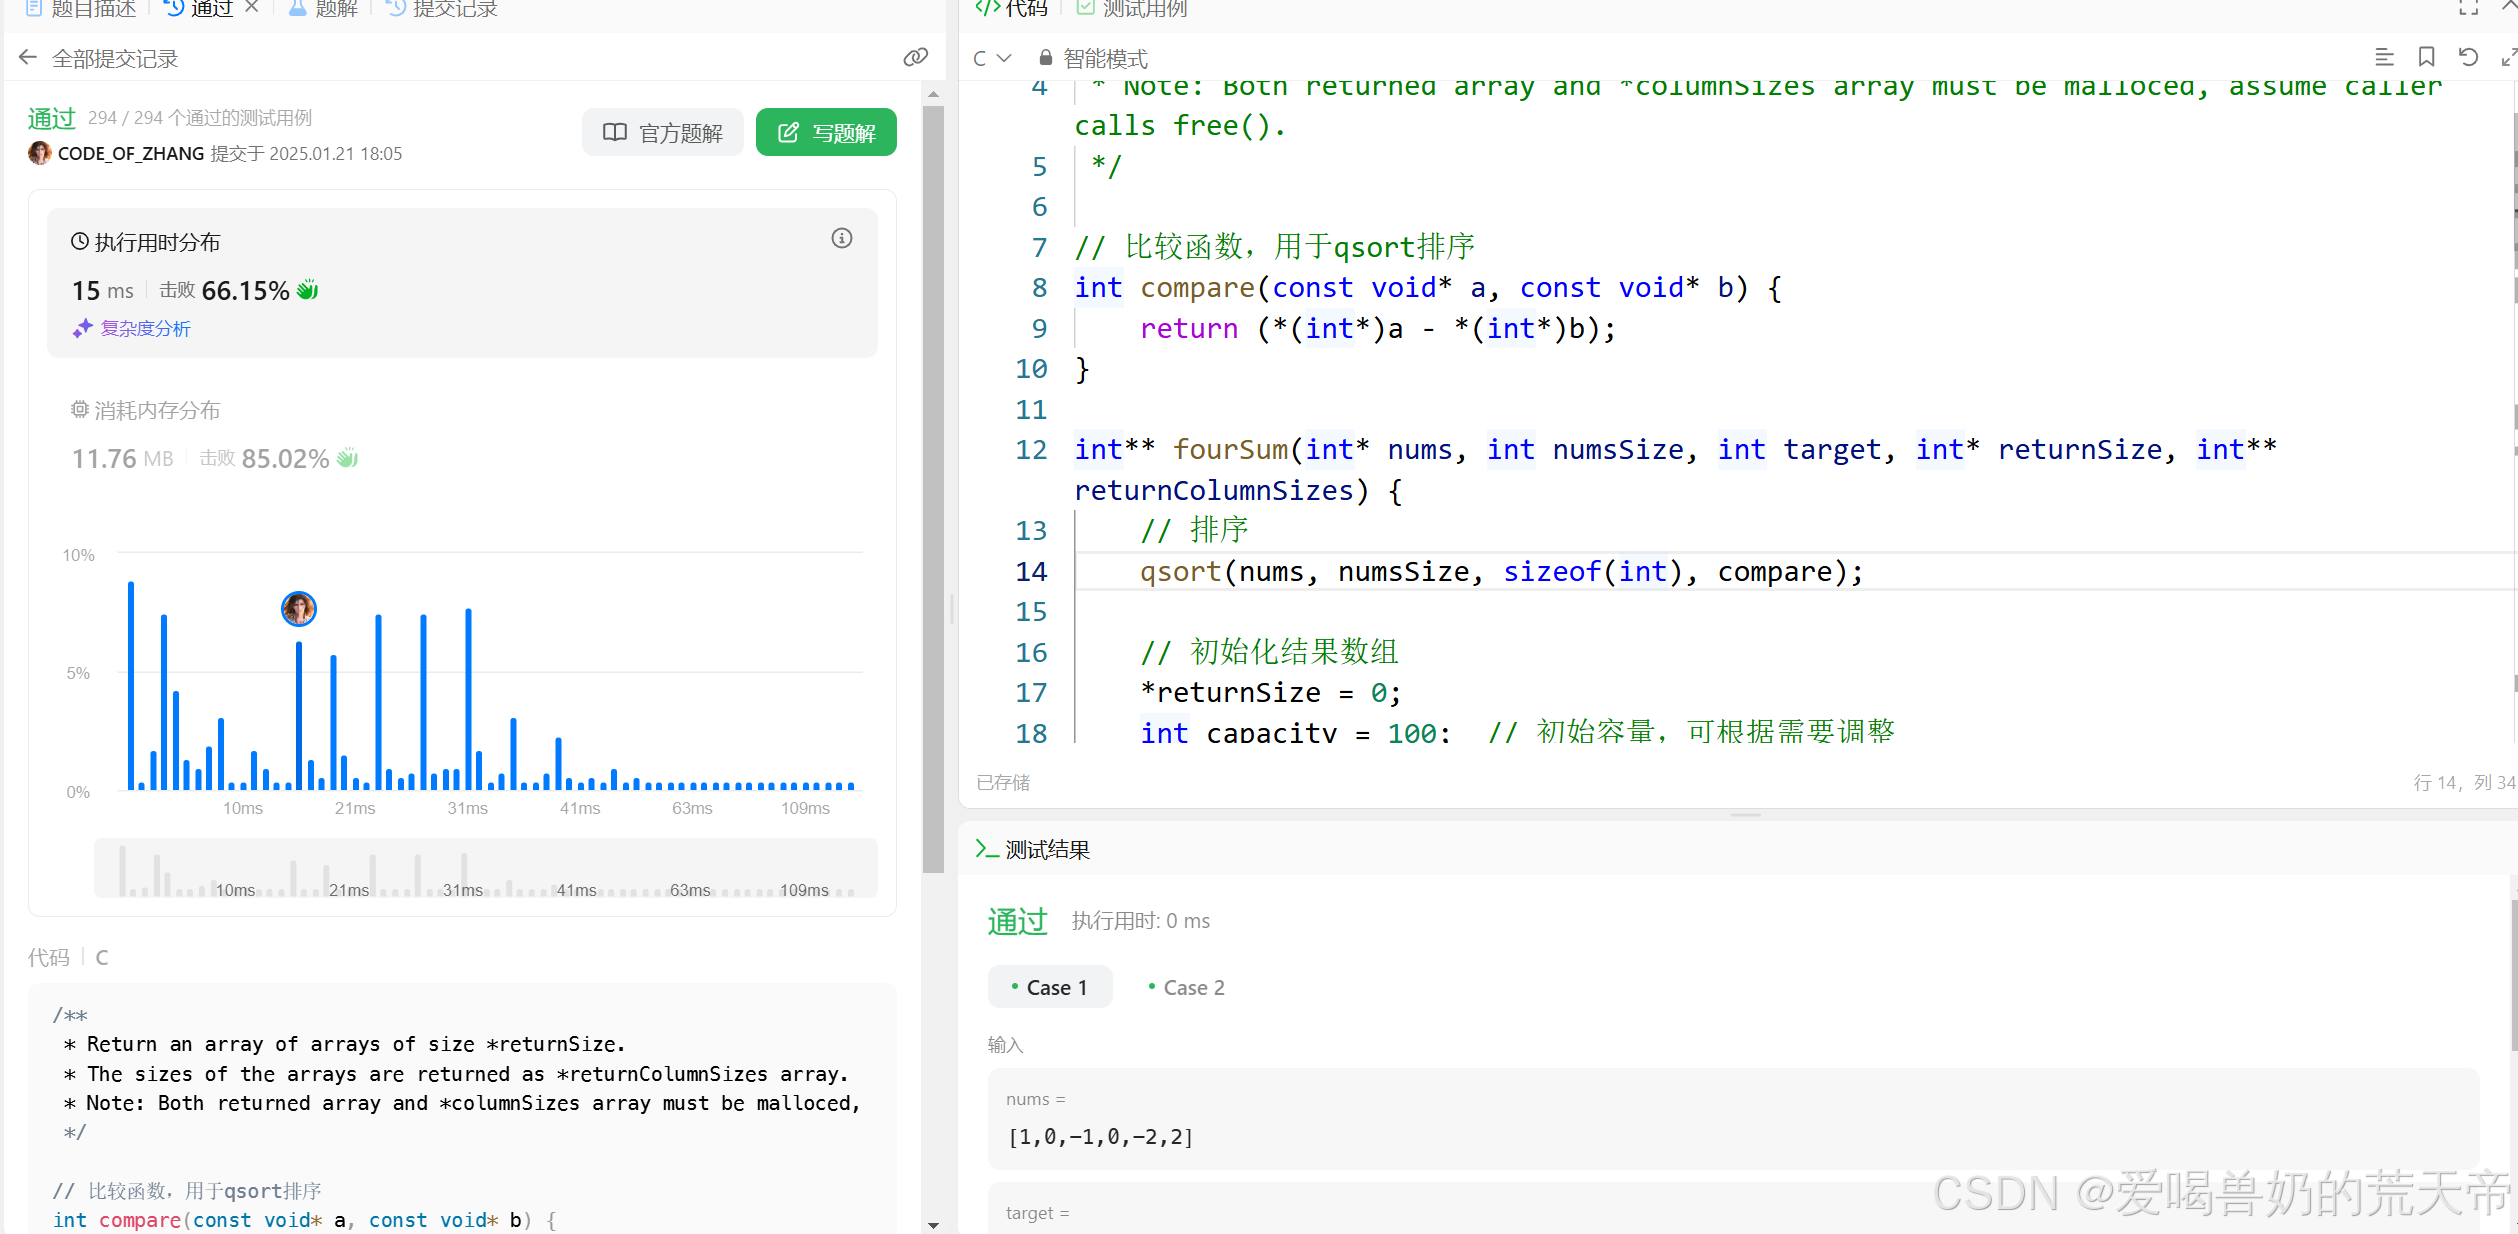Reset code with the undo icon
The width and height of the screenshot is (2518, 1234).
(x=2468, y=57)
